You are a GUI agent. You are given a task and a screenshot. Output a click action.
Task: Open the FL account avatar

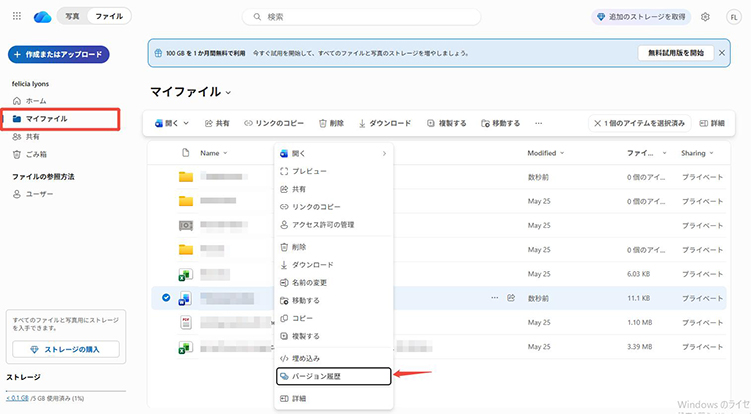pos(734,17)
